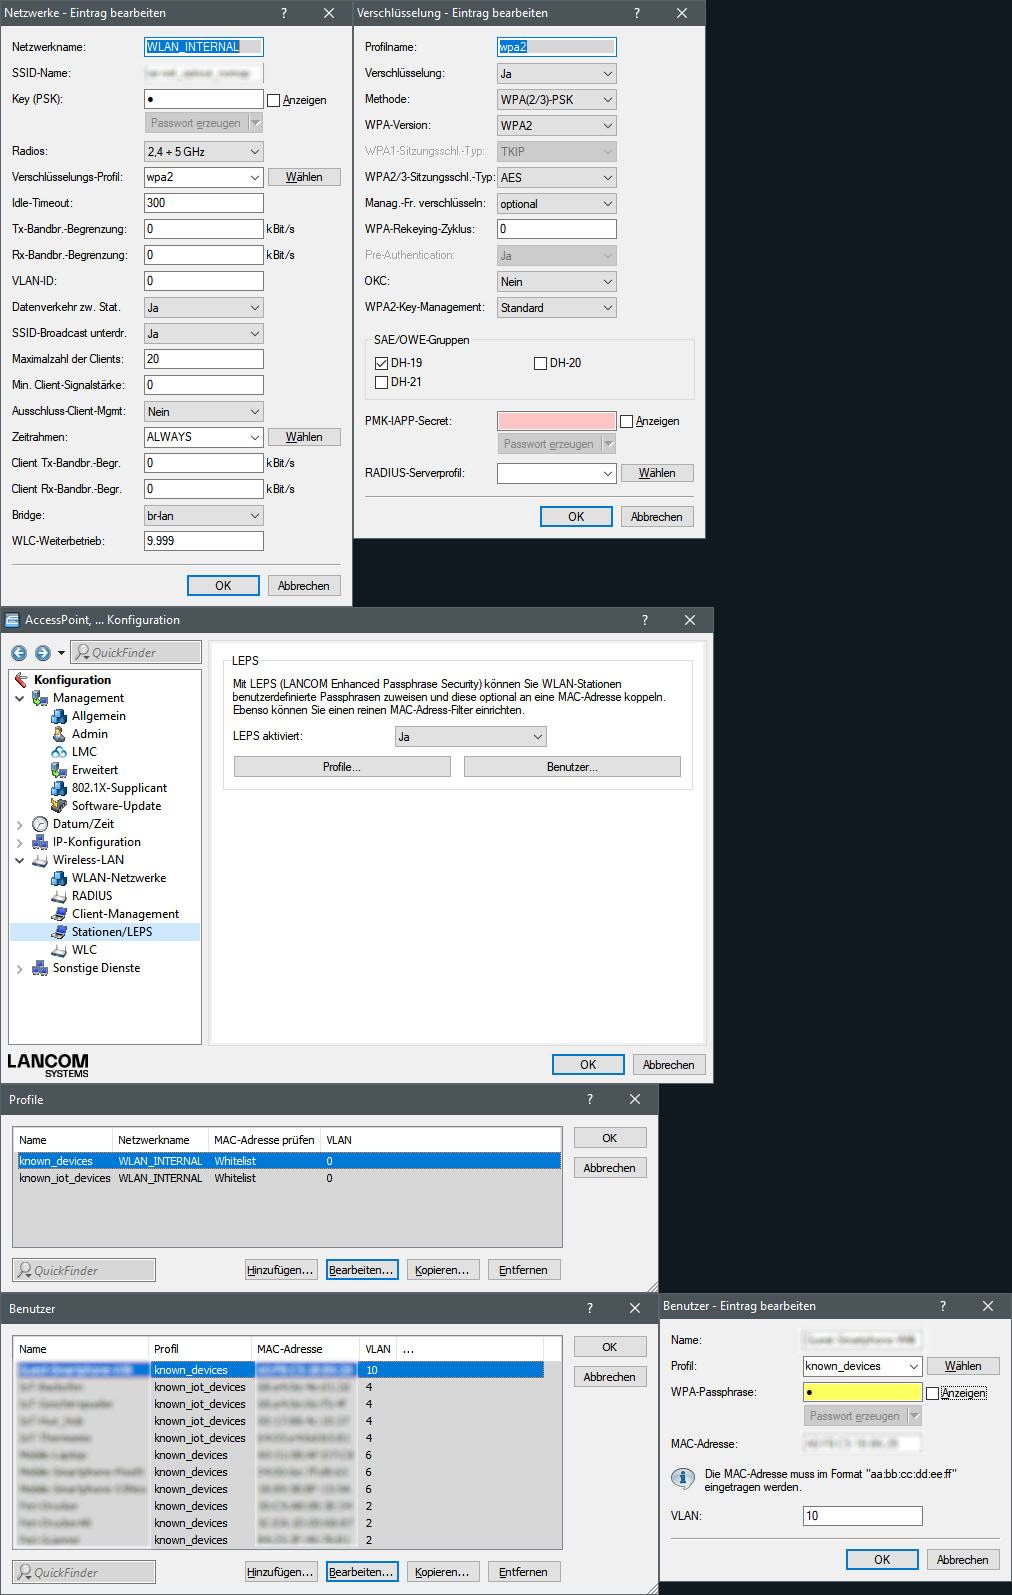
Task: Click the pink PMK-IAPP-Secret field
Action: tap(557, 421)
